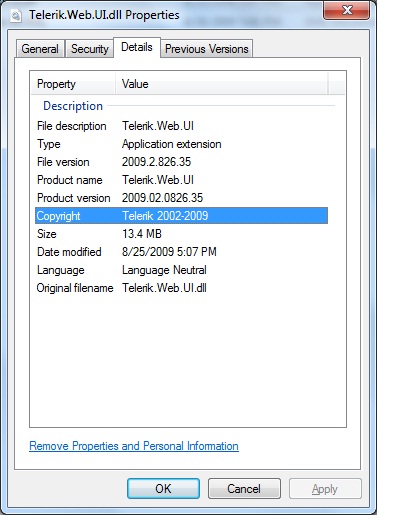Select the highlighted Copyright property label
406x515 pixels.
[58, 216]
